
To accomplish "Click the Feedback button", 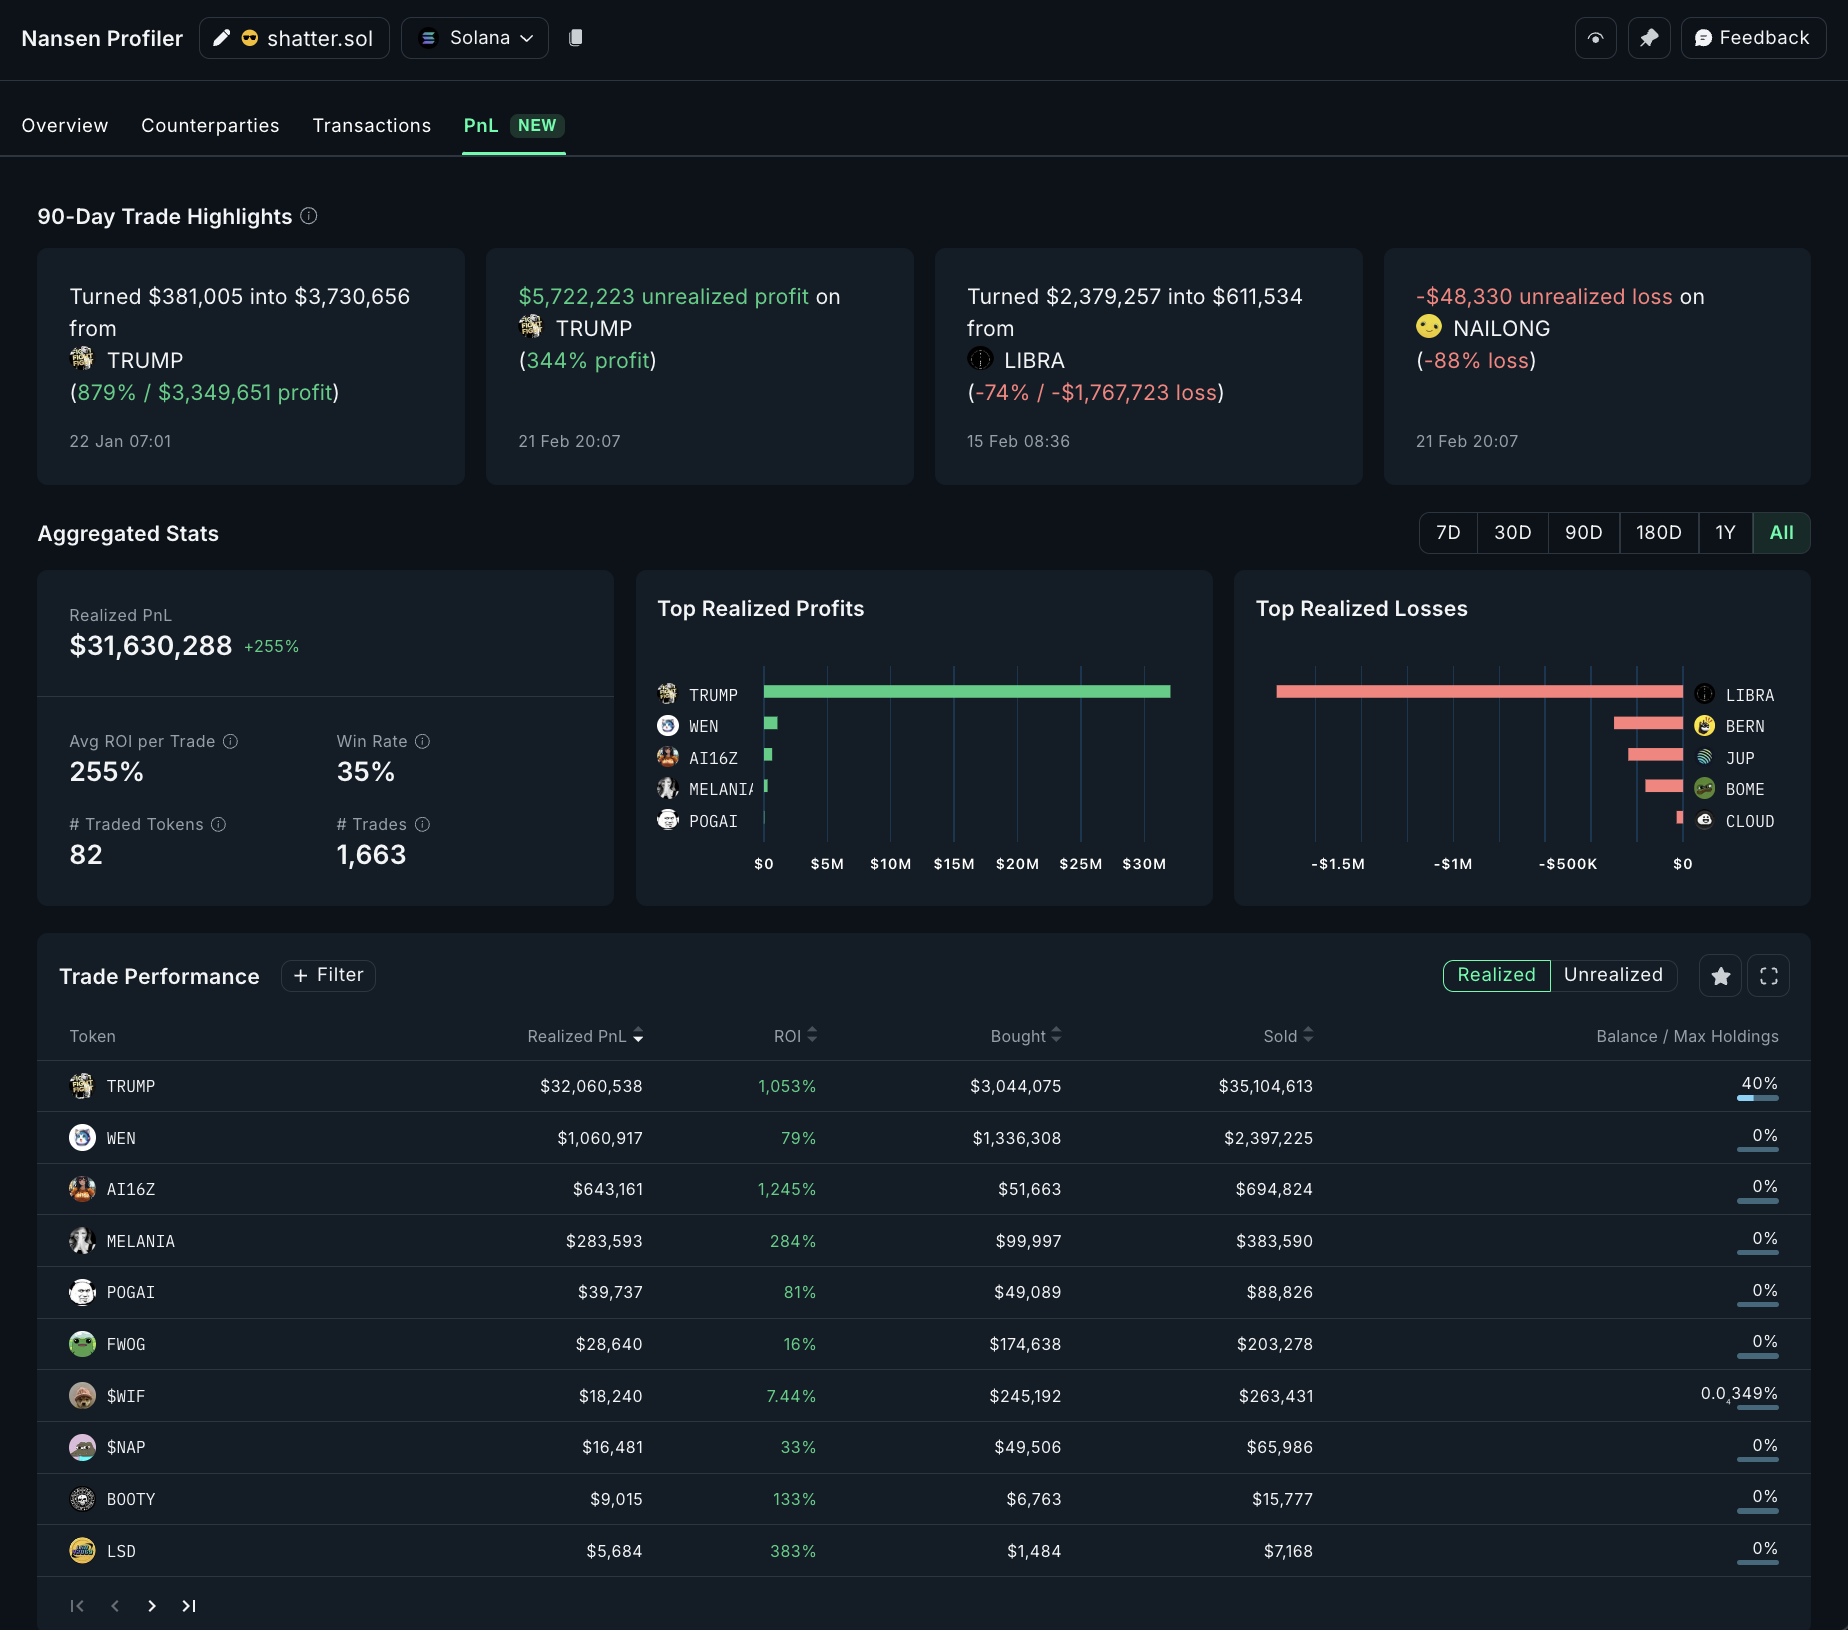I will pyautogui.click(x=1753, y=37).
